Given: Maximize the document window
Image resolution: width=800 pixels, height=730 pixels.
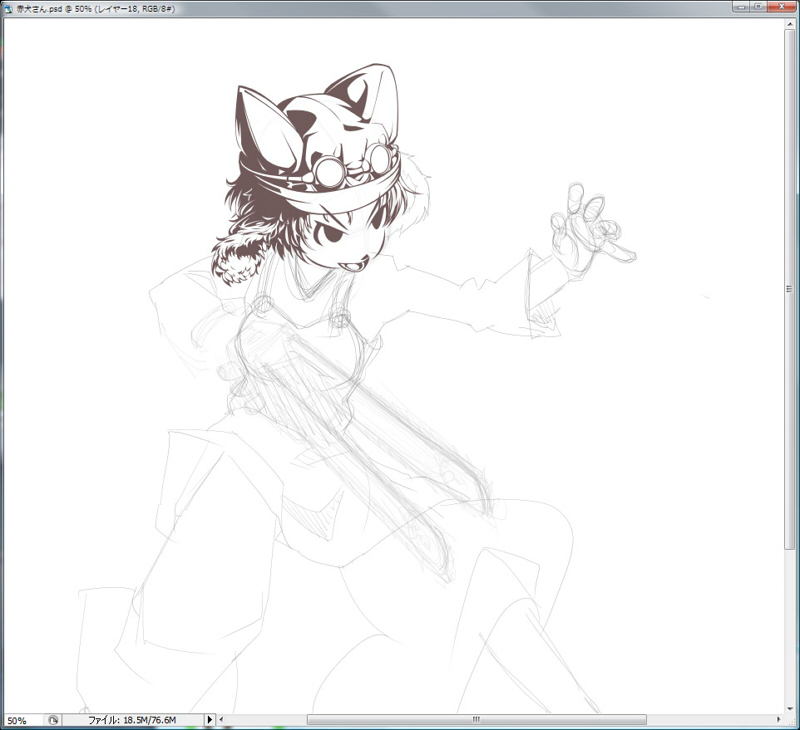Looking at the screenshot, I should click(x=759, y=7).
